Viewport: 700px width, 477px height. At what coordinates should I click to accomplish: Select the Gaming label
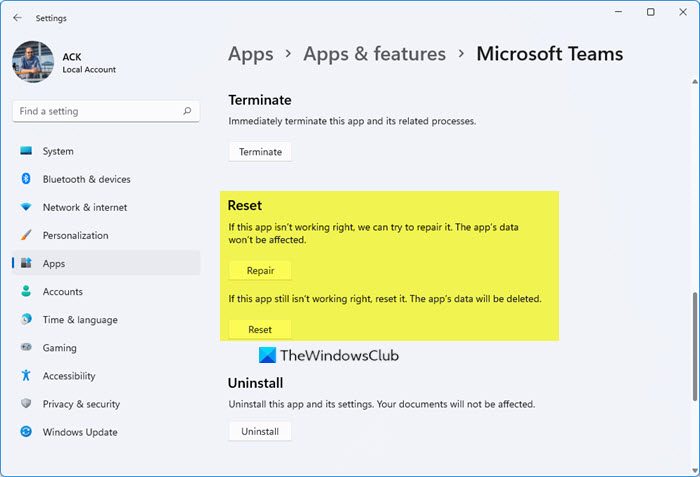[59, 348]
